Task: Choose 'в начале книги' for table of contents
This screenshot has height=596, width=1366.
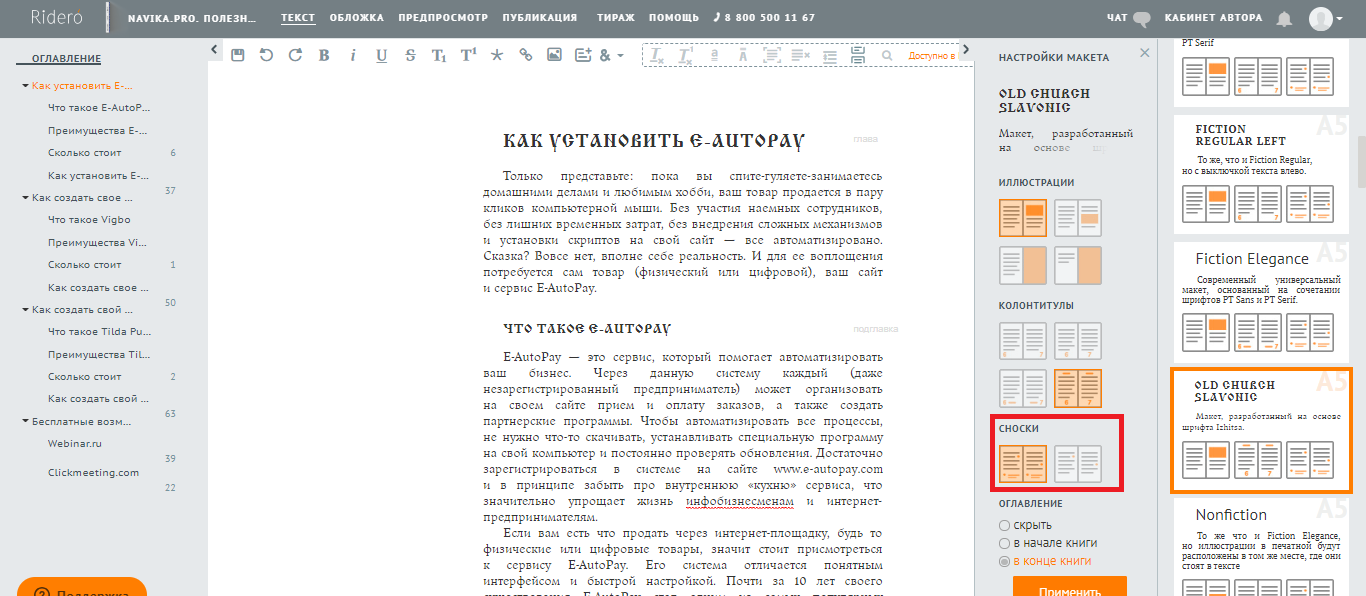Action: tap(1005, 543)
